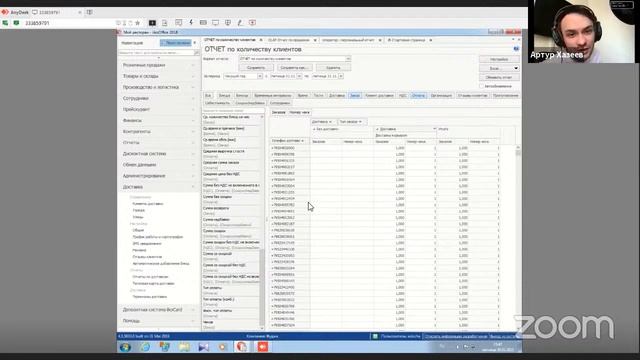Viewport: 640px width, 360px height.
Task: Open the Еще... button dropdown arrow
Action: click(x=516, y=69)
